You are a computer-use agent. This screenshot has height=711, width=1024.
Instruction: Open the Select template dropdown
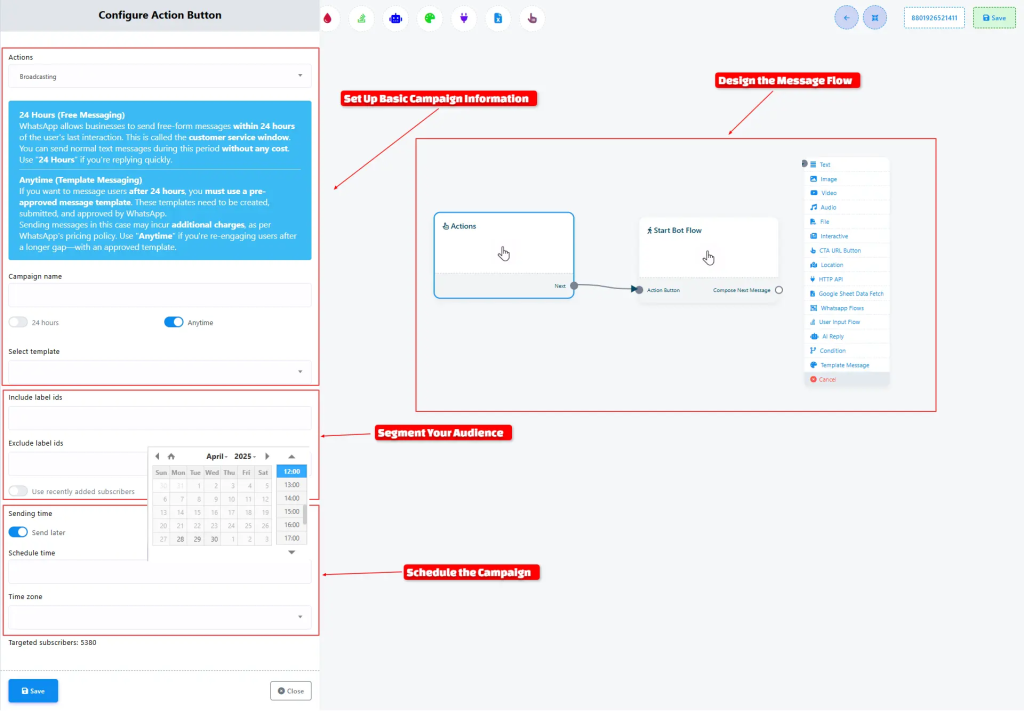[159, 371]
